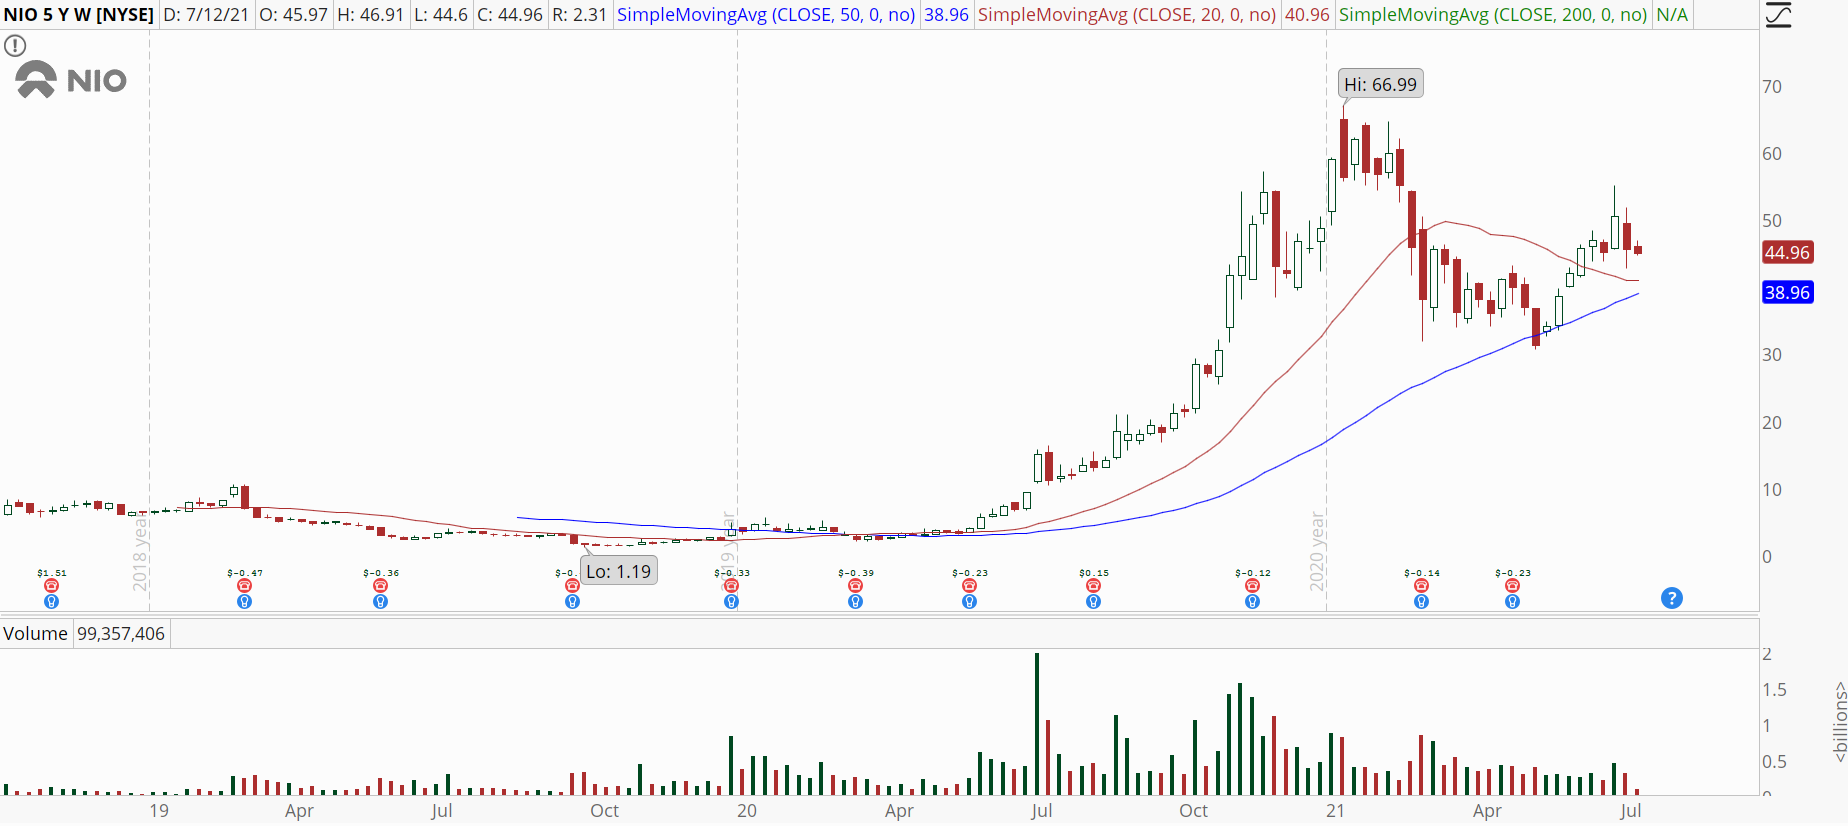Click the red earnings phone icon under $0.15

[x=1093, y=586]
